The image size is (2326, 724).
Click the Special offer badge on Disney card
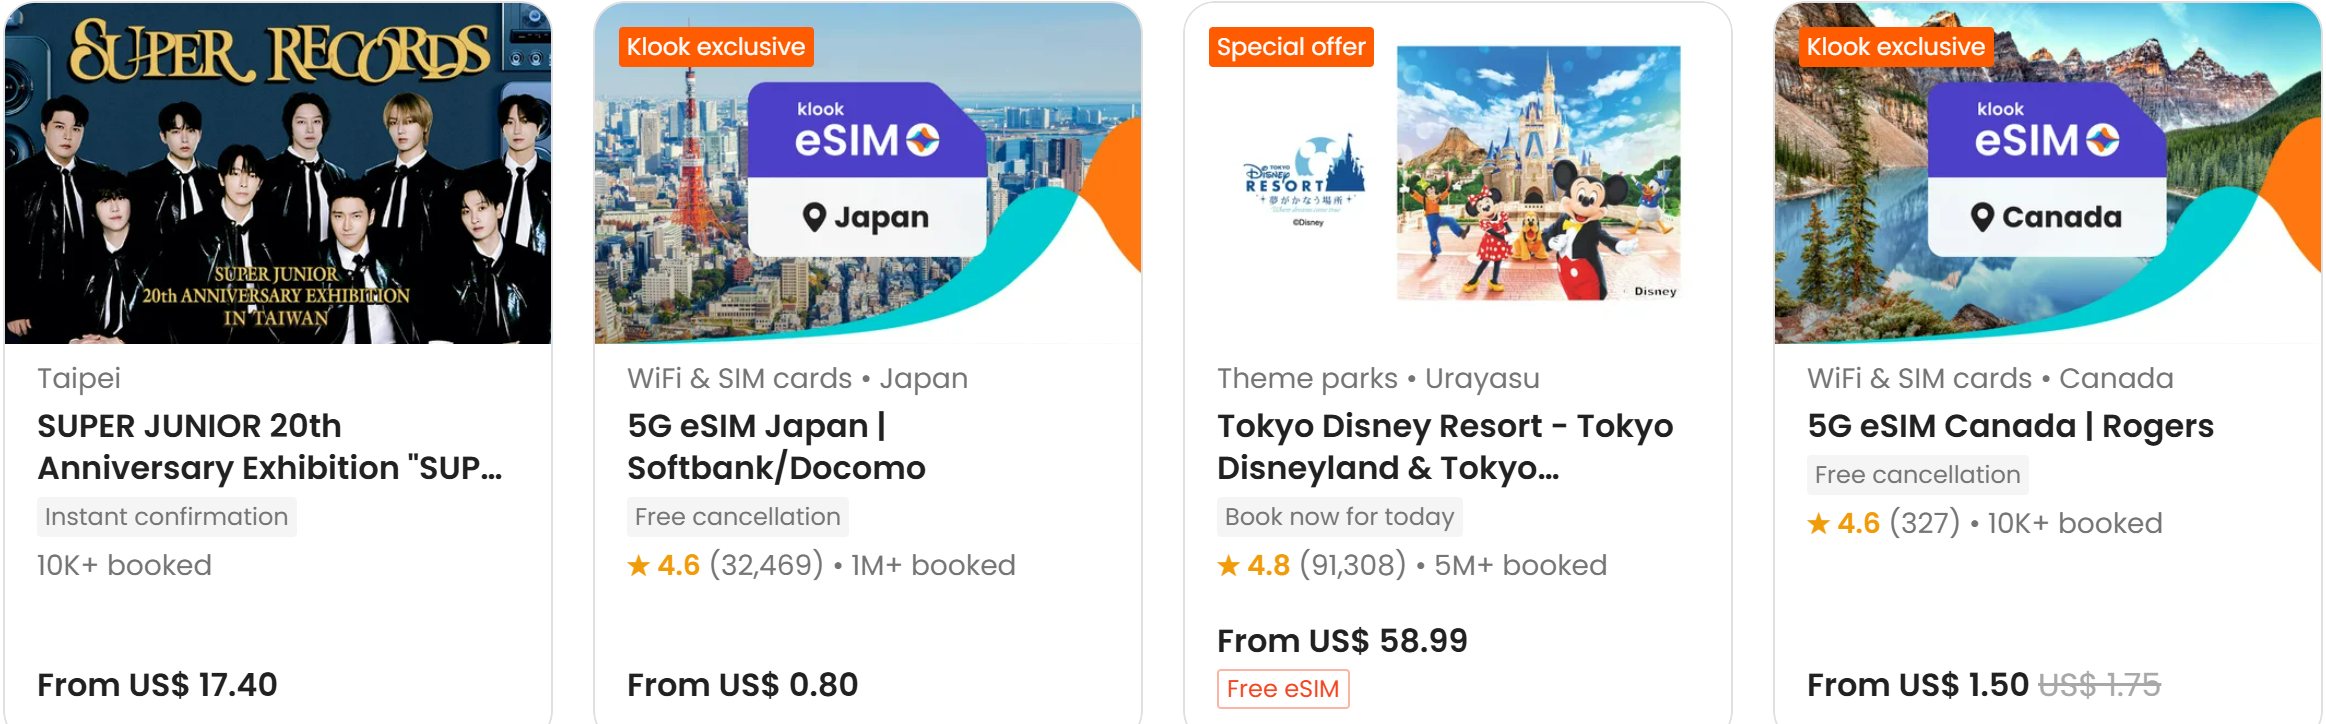(x=1291, y=47)
